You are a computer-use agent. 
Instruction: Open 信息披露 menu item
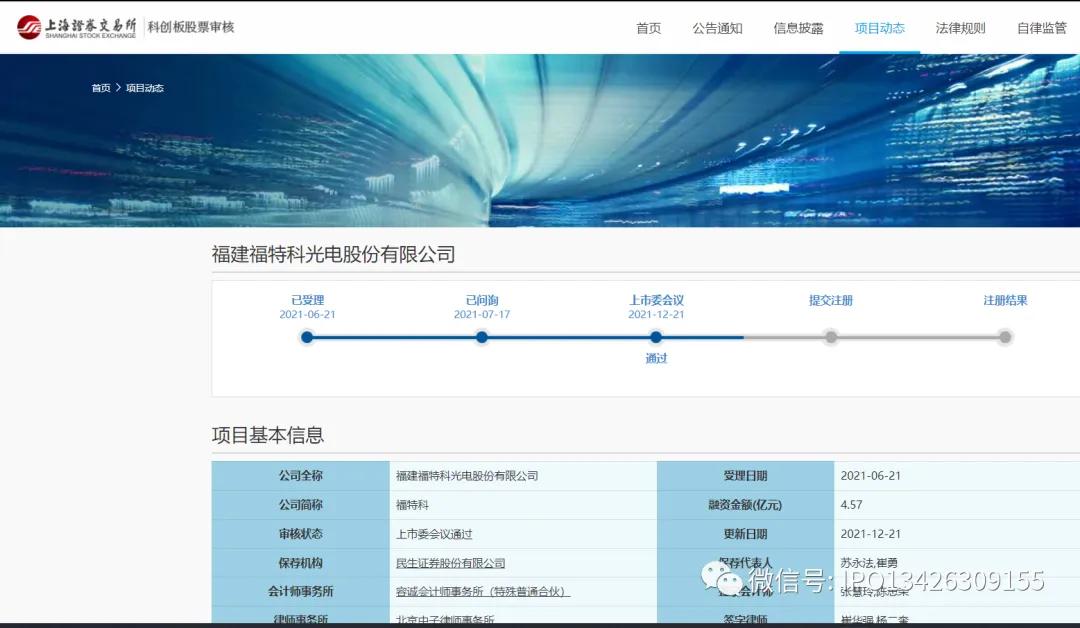pos(798,28)
